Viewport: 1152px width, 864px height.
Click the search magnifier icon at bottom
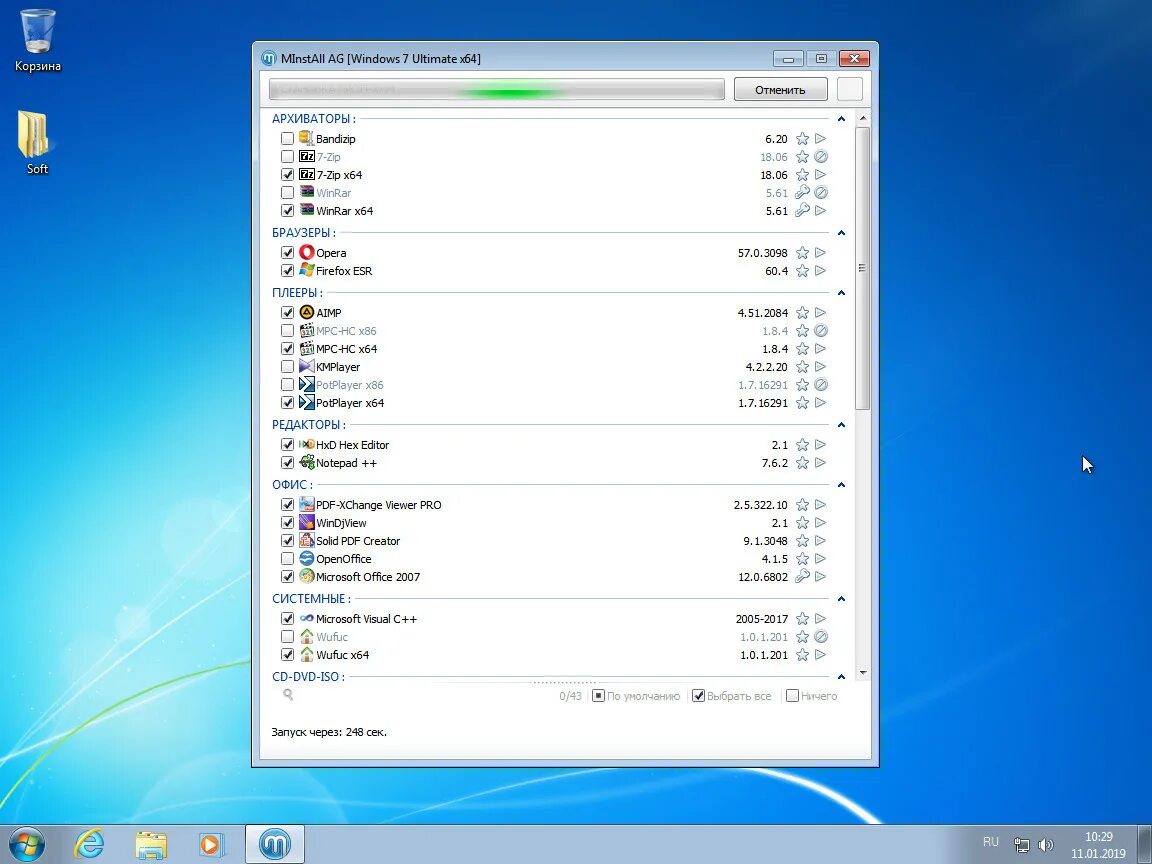click(x=288, y=694)
